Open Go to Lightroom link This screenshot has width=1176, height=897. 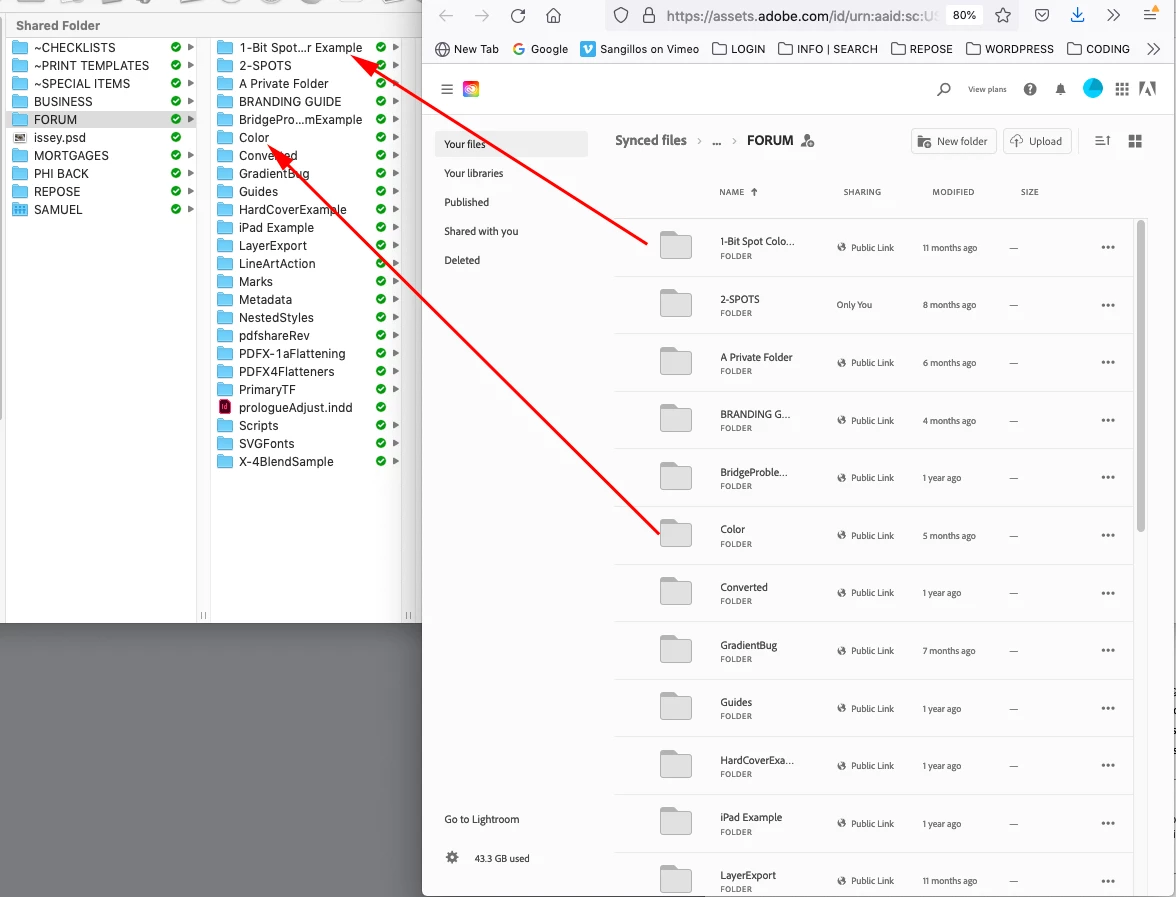(x=482, y=819)
